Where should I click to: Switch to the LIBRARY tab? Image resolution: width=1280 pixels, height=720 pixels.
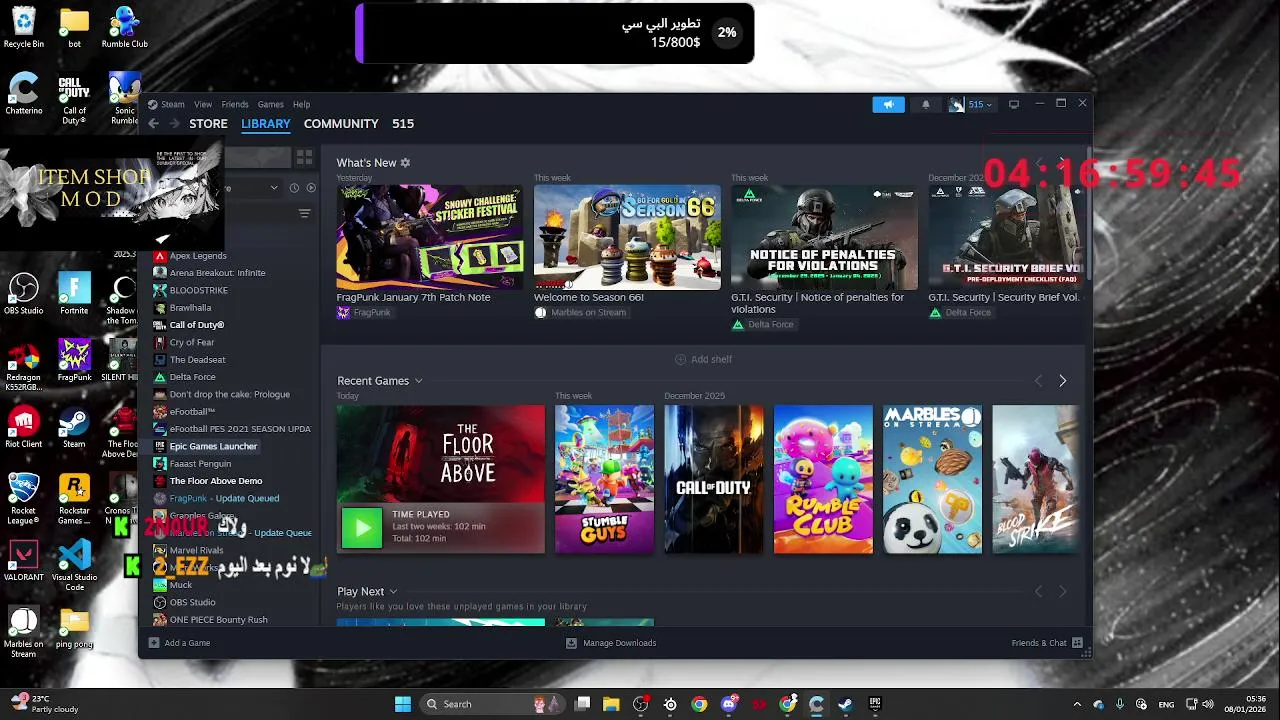point(266,123)
